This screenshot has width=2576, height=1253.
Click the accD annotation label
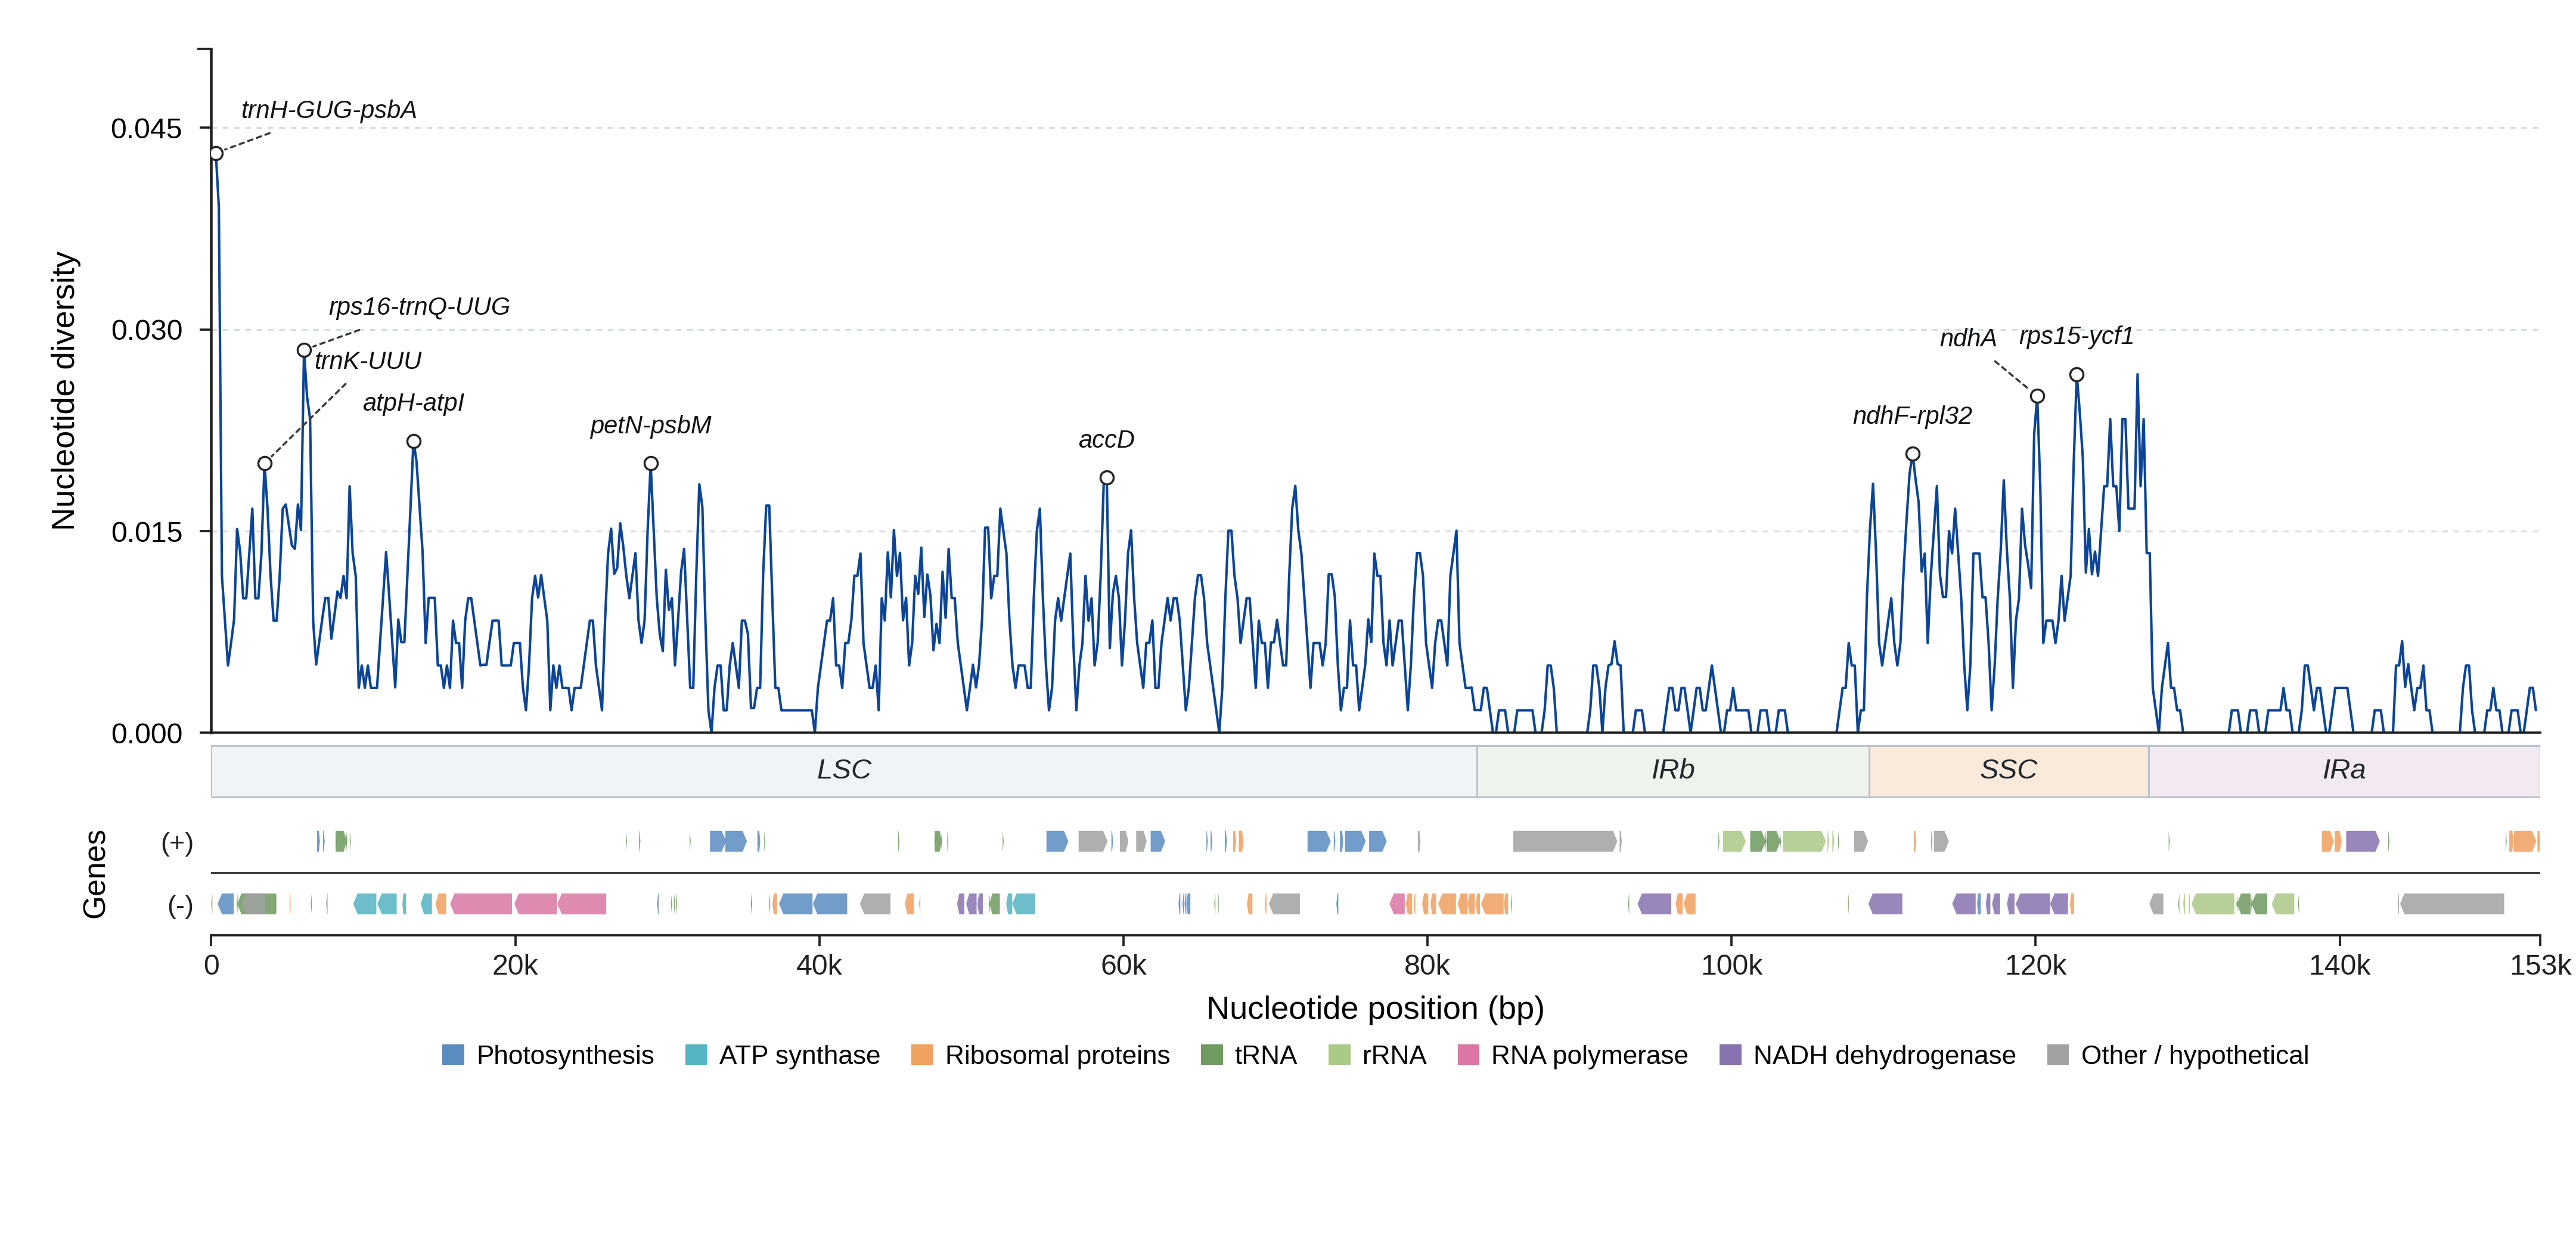pos(1106,439)
